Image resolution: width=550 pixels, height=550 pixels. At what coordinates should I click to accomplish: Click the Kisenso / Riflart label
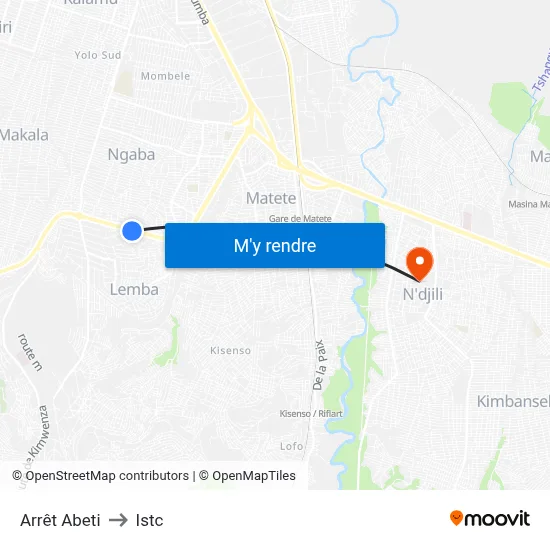311,414
